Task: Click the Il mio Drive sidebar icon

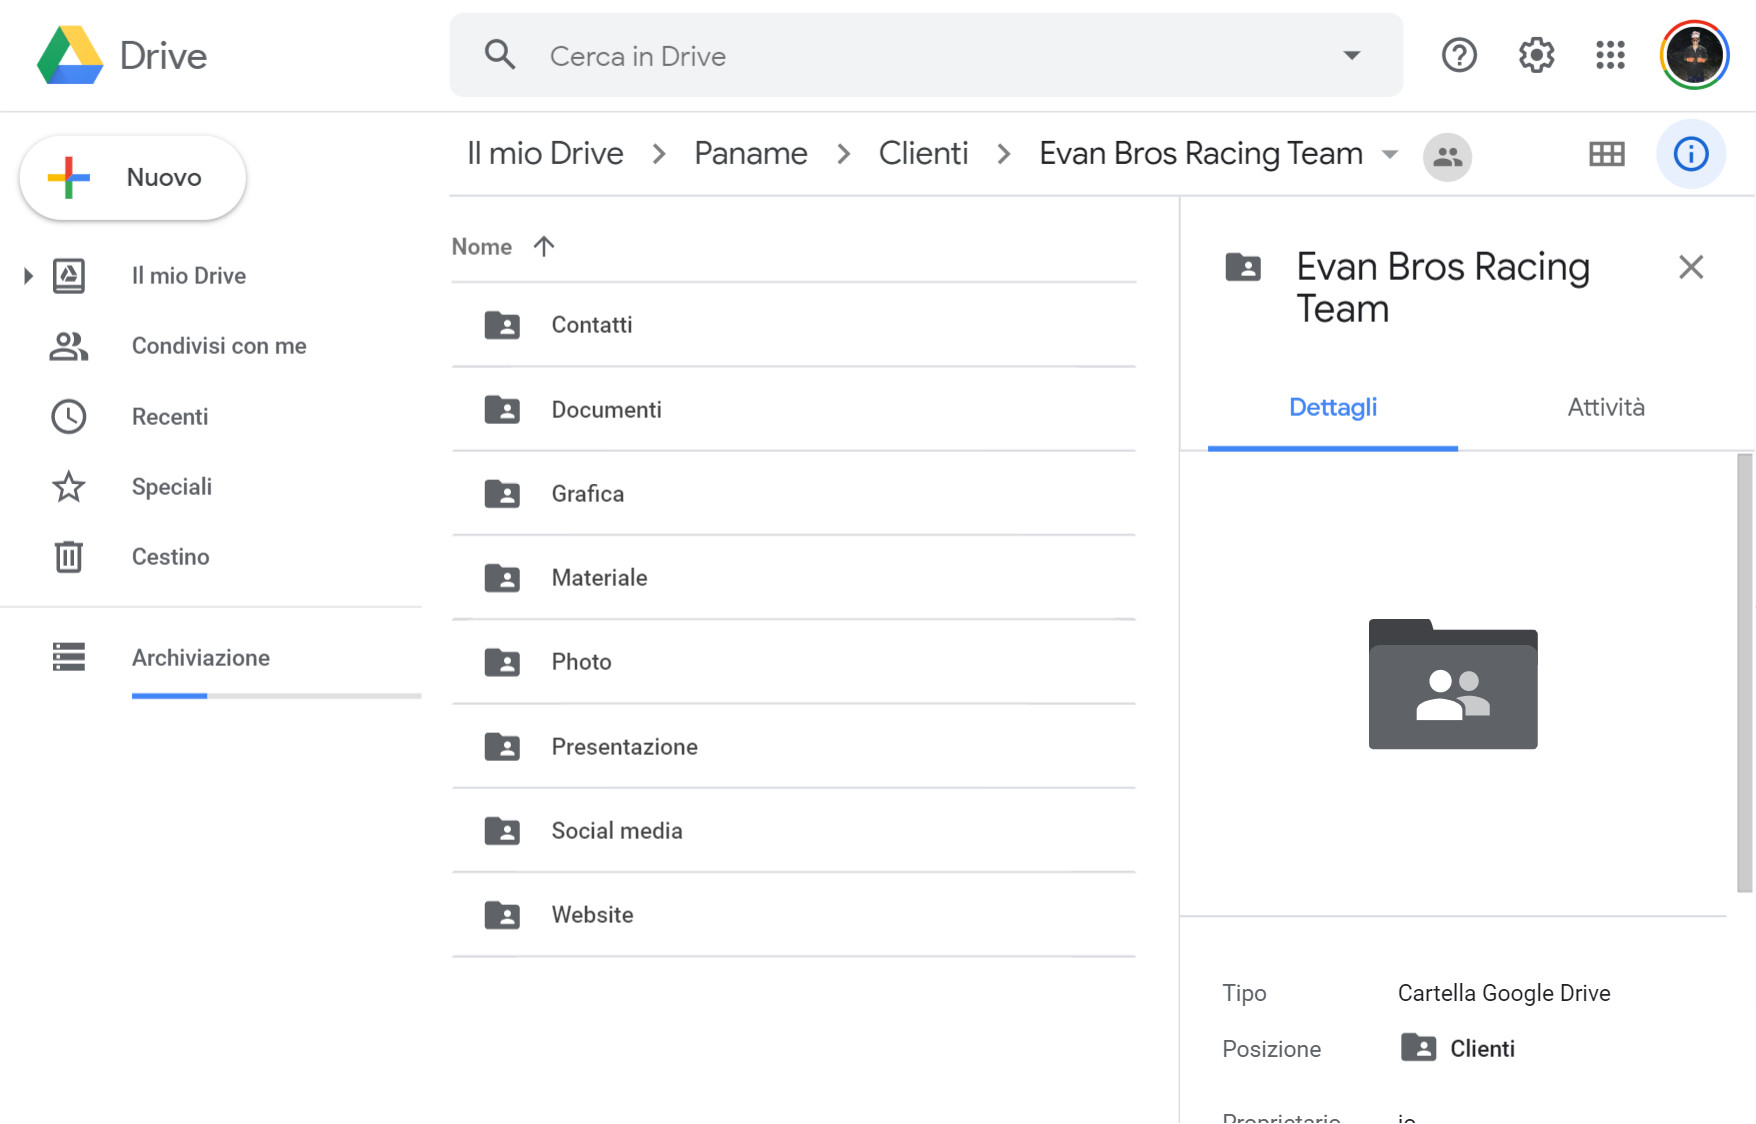Action: coord(68,276)
